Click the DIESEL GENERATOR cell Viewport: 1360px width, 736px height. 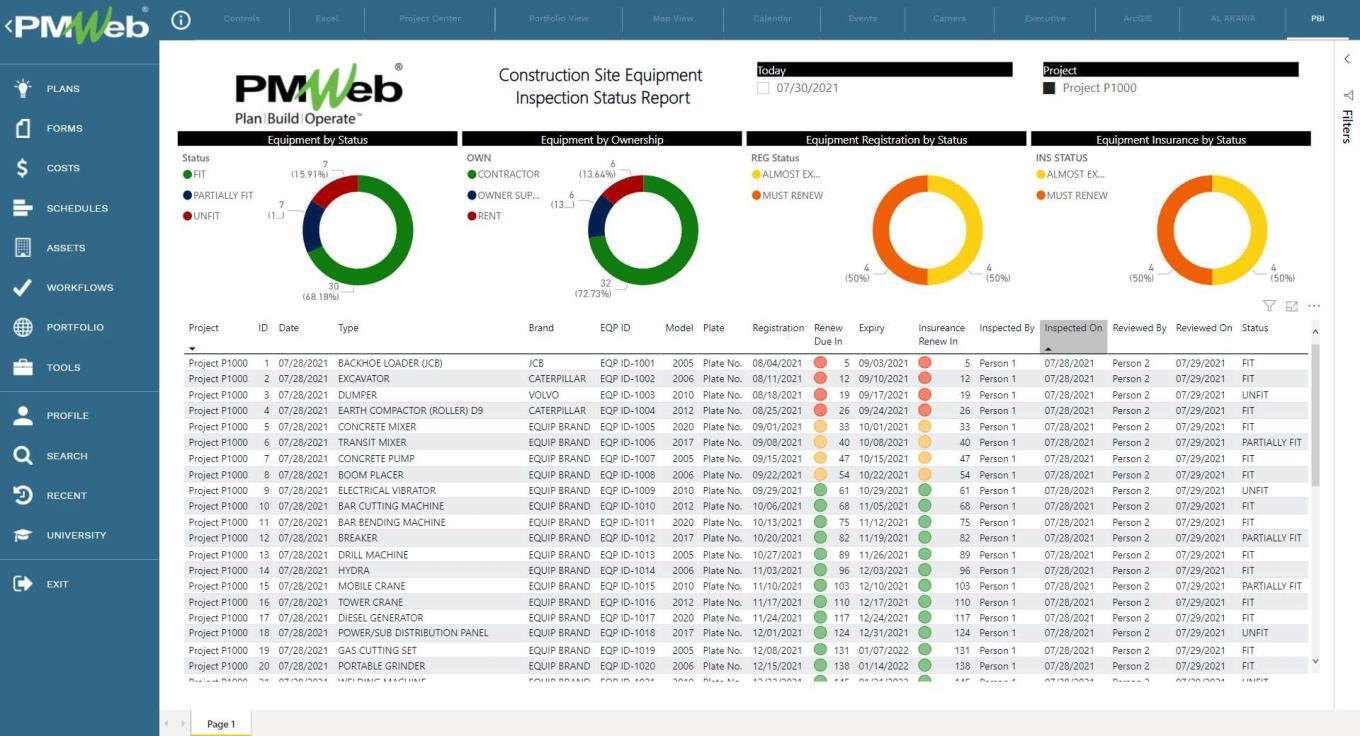(381, 618)
